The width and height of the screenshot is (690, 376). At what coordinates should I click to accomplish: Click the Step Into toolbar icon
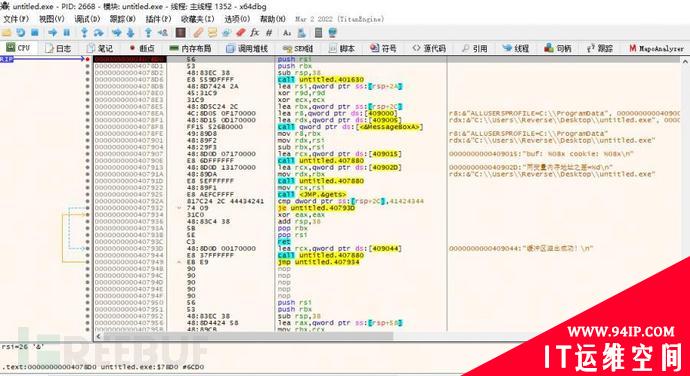[84, 33]
